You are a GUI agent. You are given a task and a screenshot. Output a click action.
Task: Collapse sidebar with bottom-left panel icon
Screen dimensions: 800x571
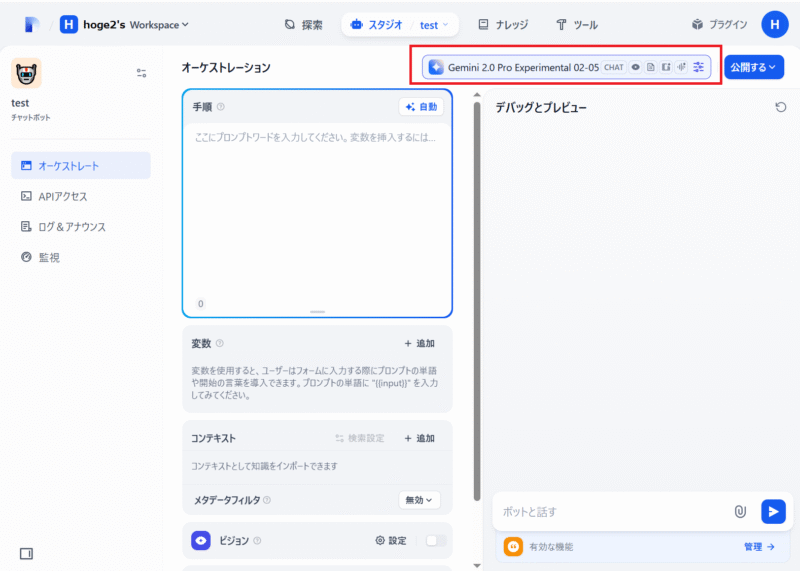click(x=27, y=554)
